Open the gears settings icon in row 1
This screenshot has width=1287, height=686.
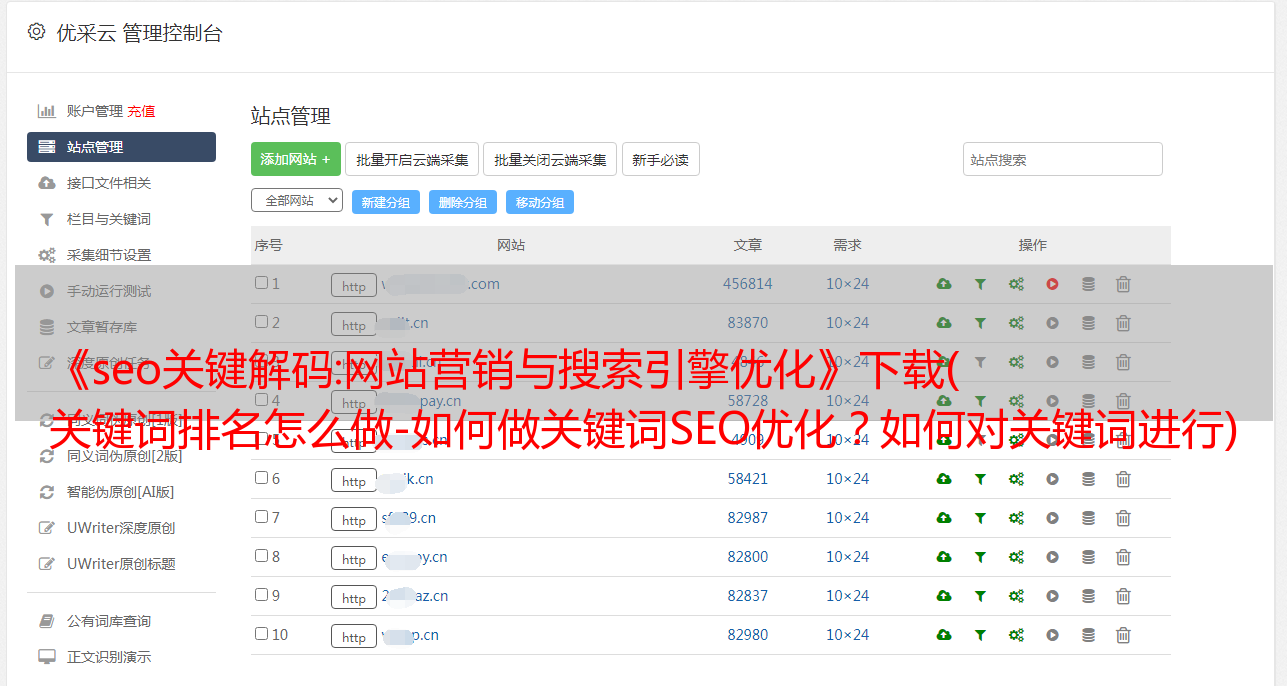pos(1016,284)
